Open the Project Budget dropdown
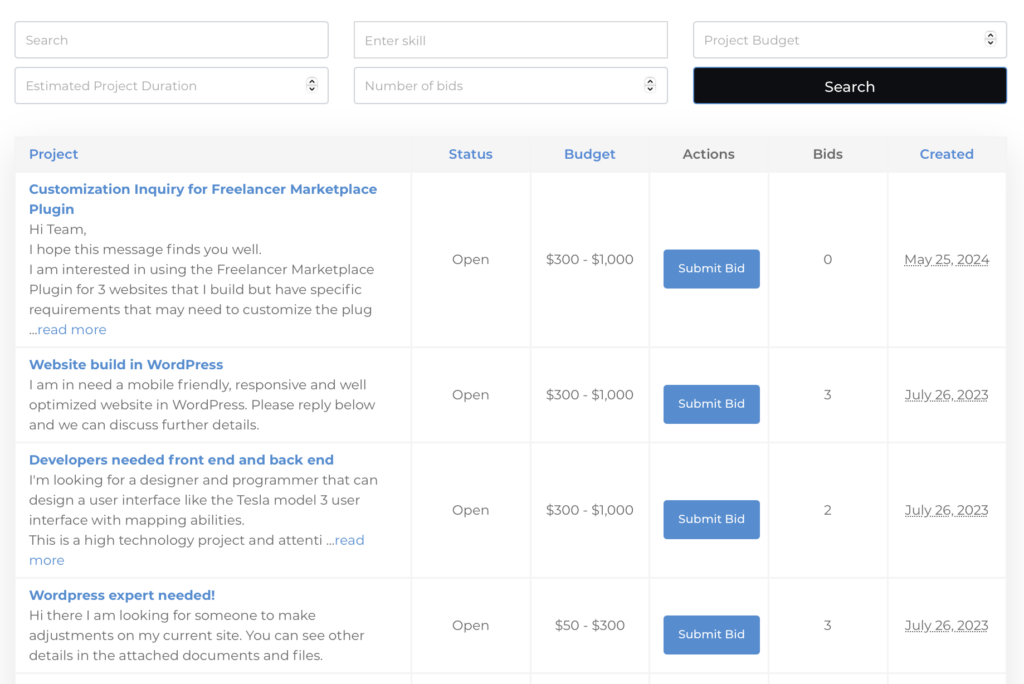1024x684 pixels. coord(849,40)
